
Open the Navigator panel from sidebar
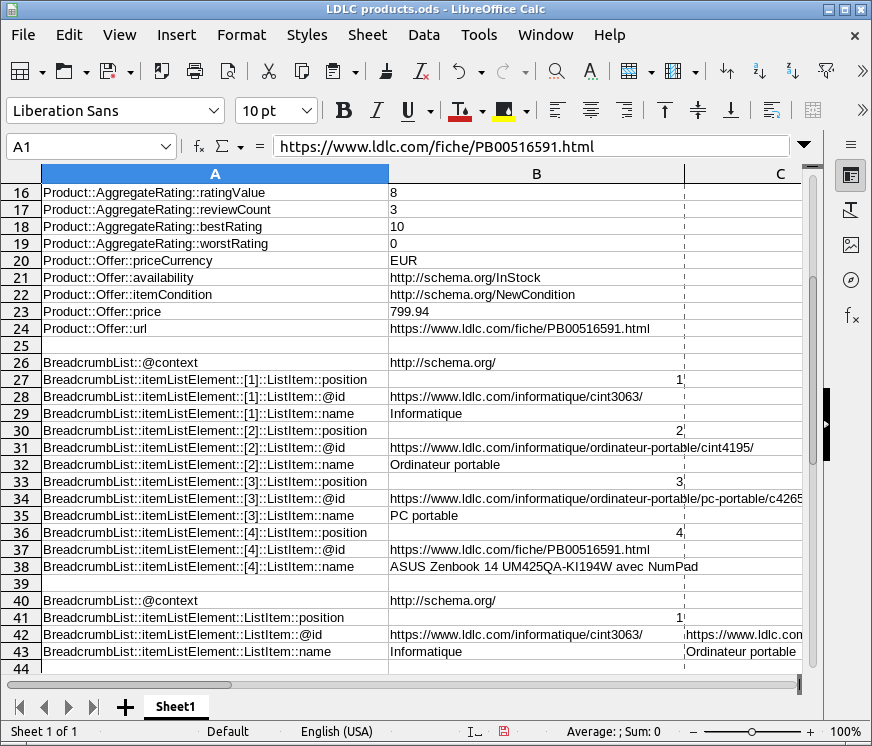[851, 280]
